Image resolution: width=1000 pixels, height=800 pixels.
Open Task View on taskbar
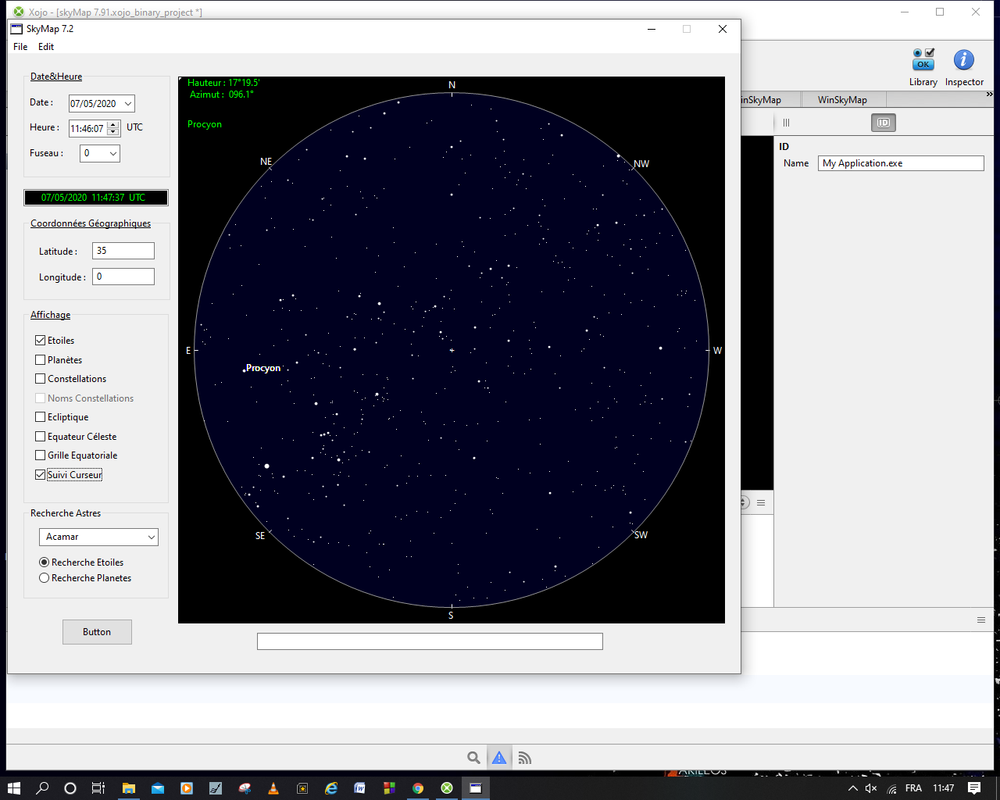coord(98,788)
